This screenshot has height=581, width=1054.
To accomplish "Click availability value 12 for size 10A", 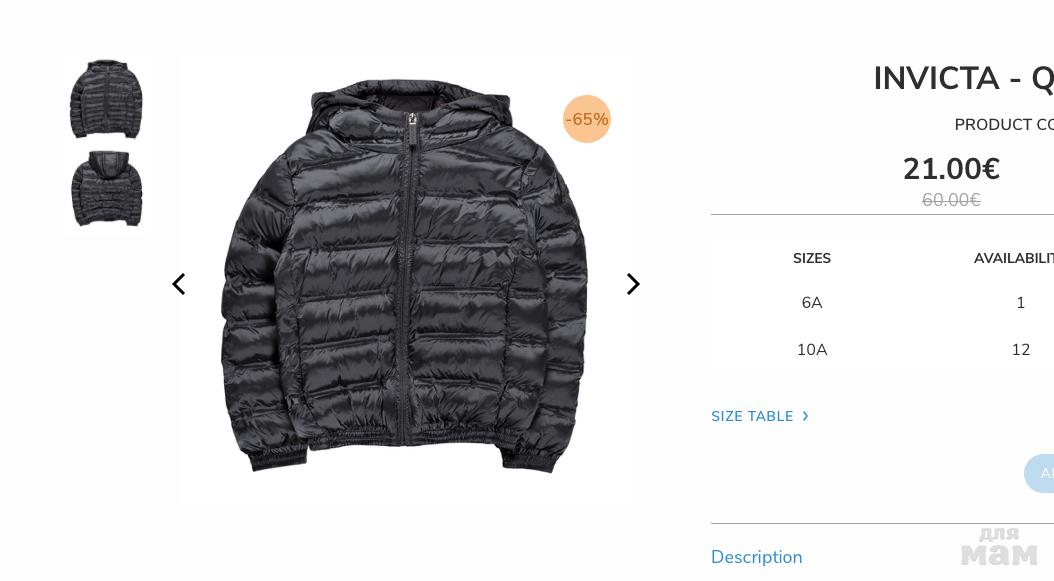I will 1020,350.
